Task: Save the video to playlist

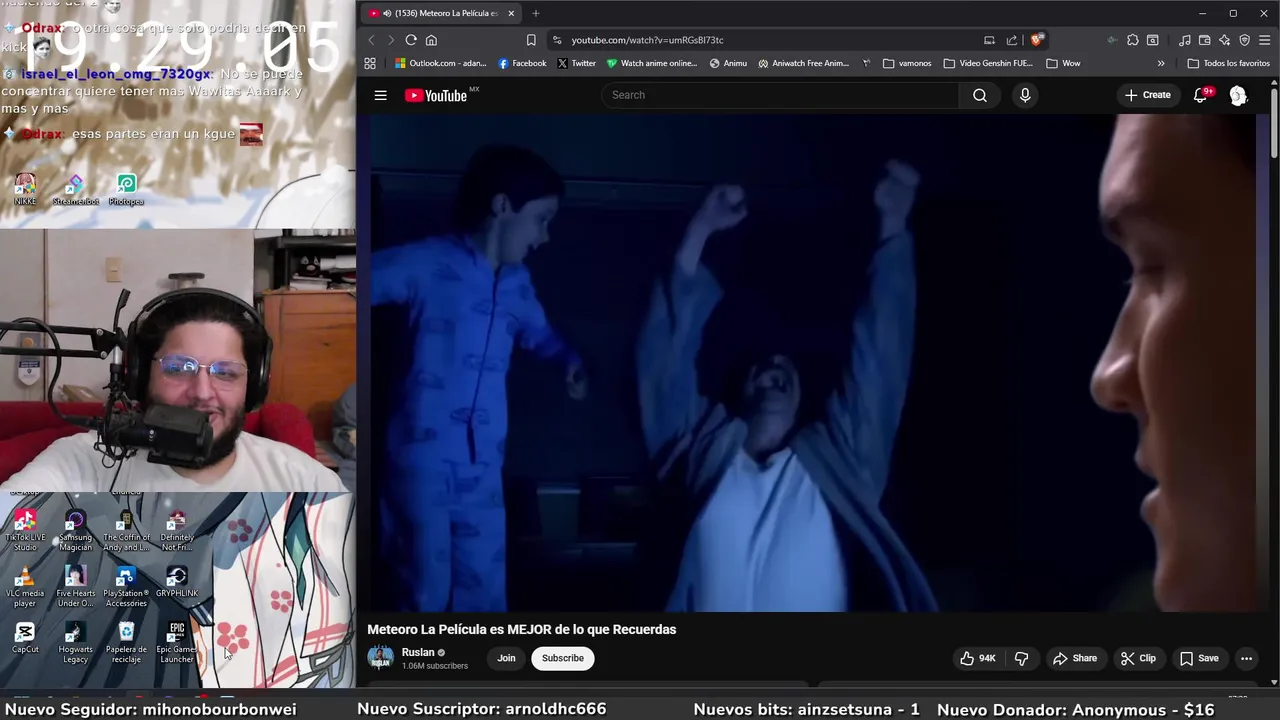Action: click(x=1199, y=658)
